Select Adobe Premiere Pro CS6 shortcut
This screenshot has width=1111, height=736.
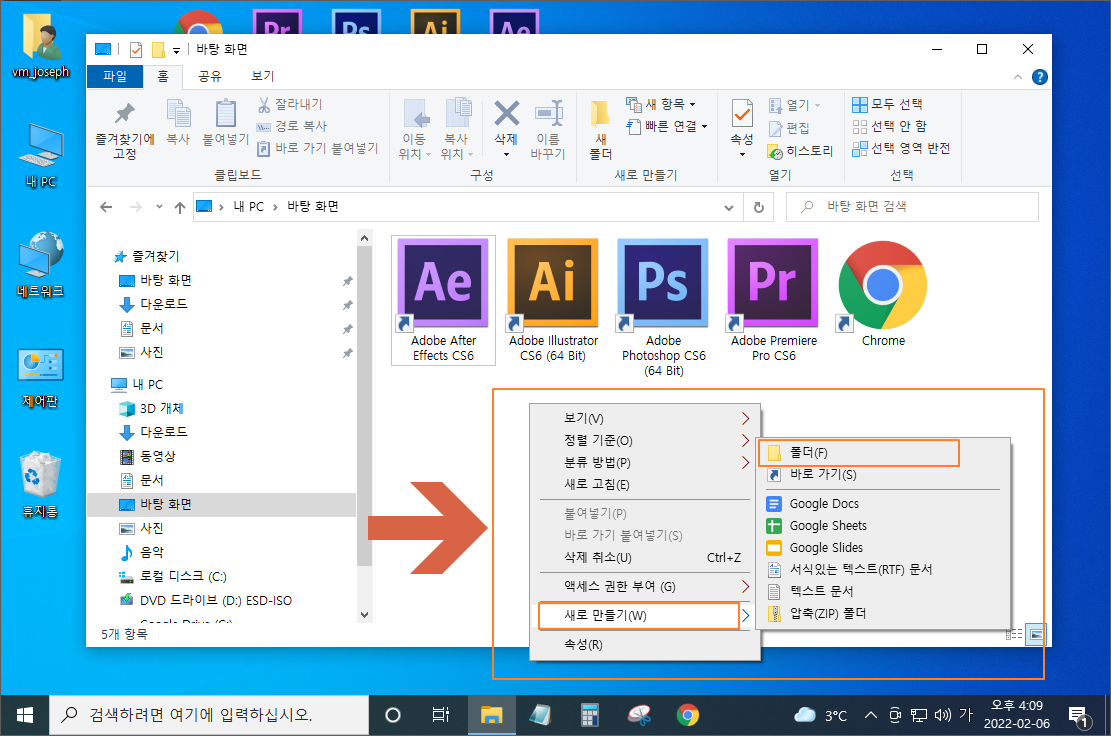773,300
